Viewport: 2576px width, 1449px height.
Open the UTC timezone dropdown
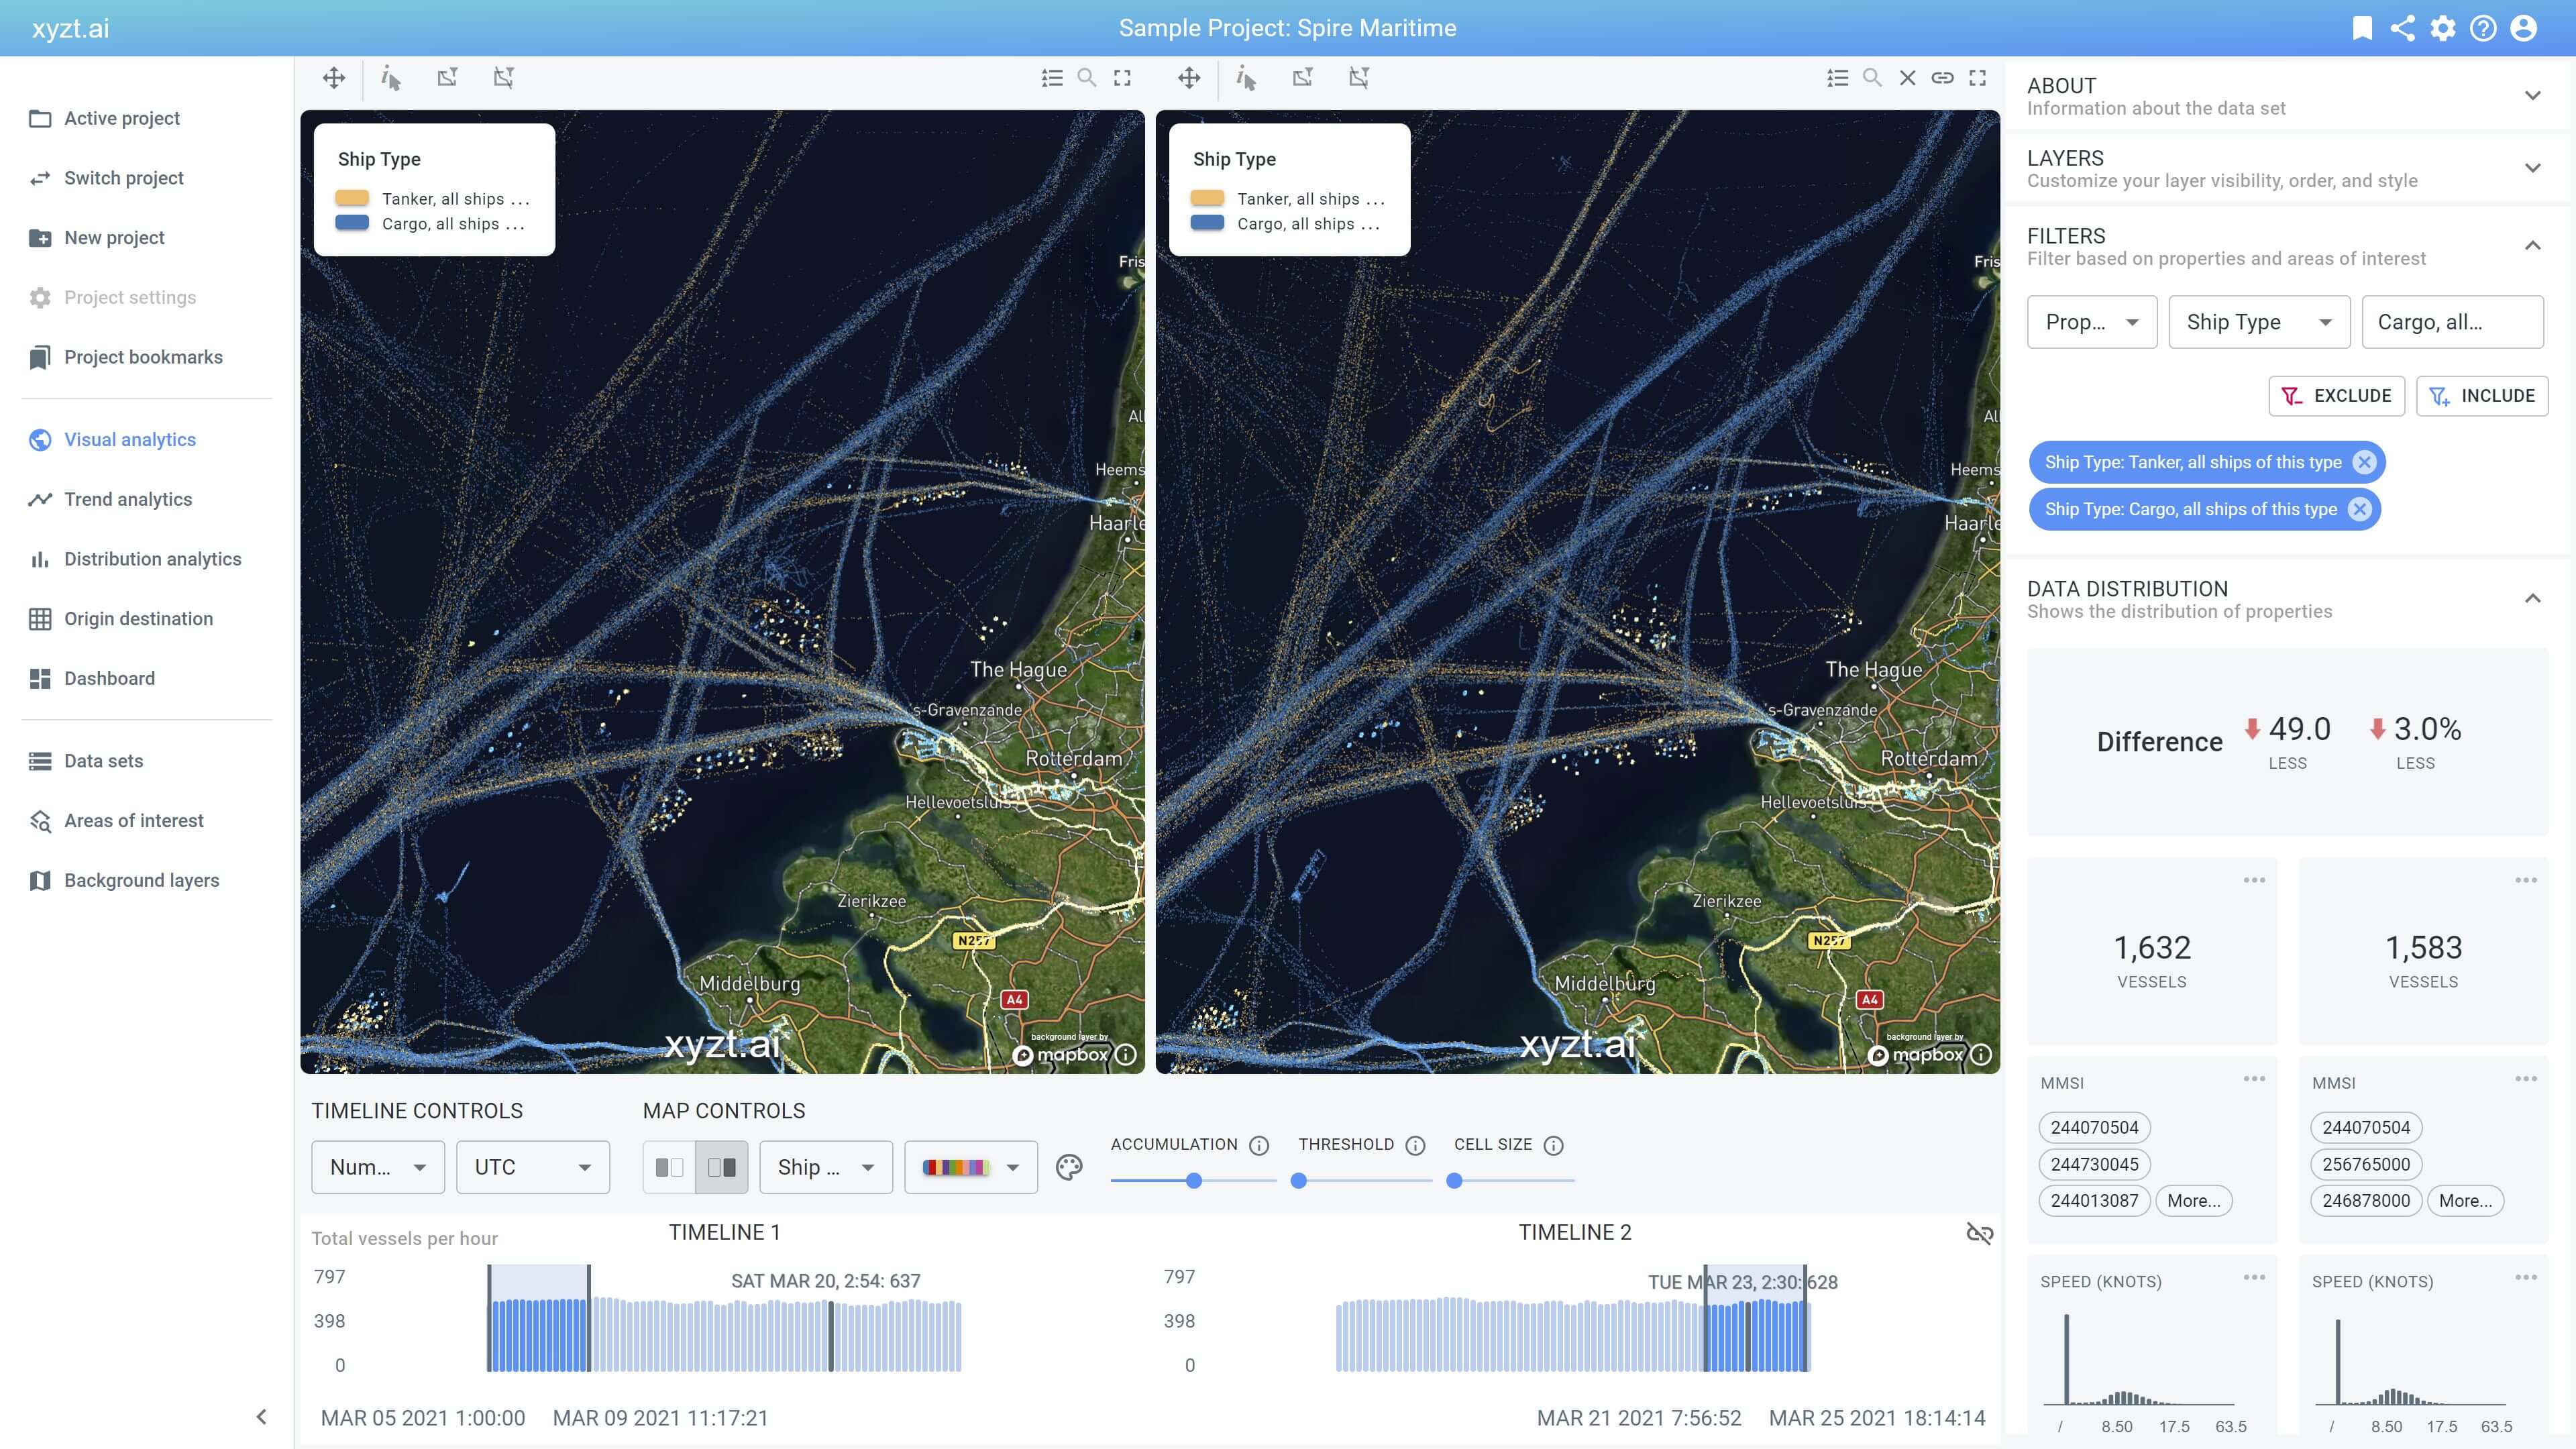click(533, 1167)
